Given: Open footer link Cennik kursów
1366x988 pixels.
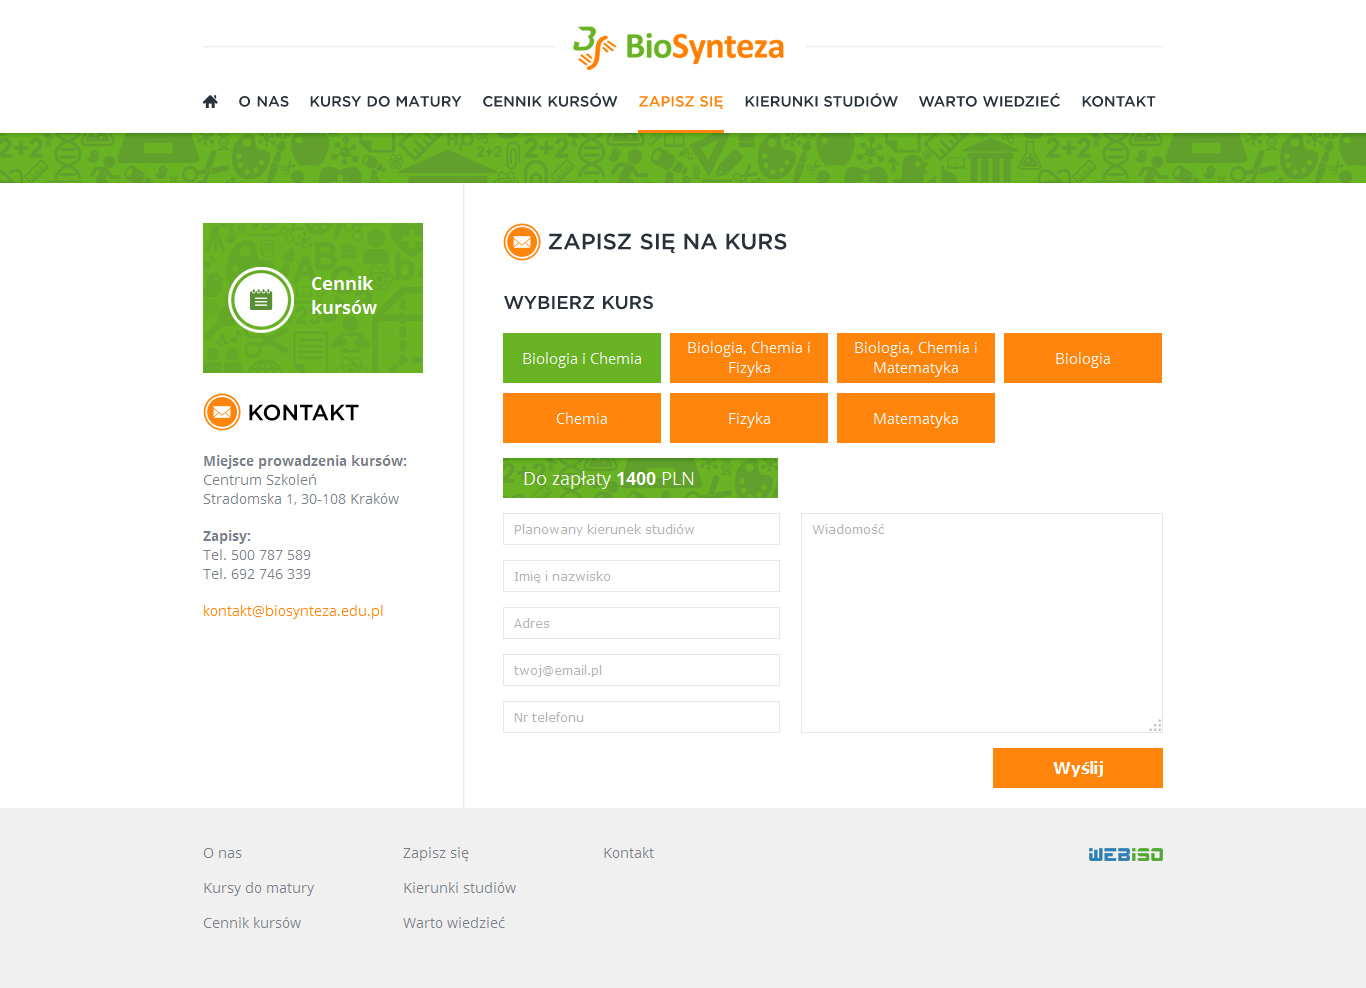Looking at the screenshot, I should [x=252, y=923].
